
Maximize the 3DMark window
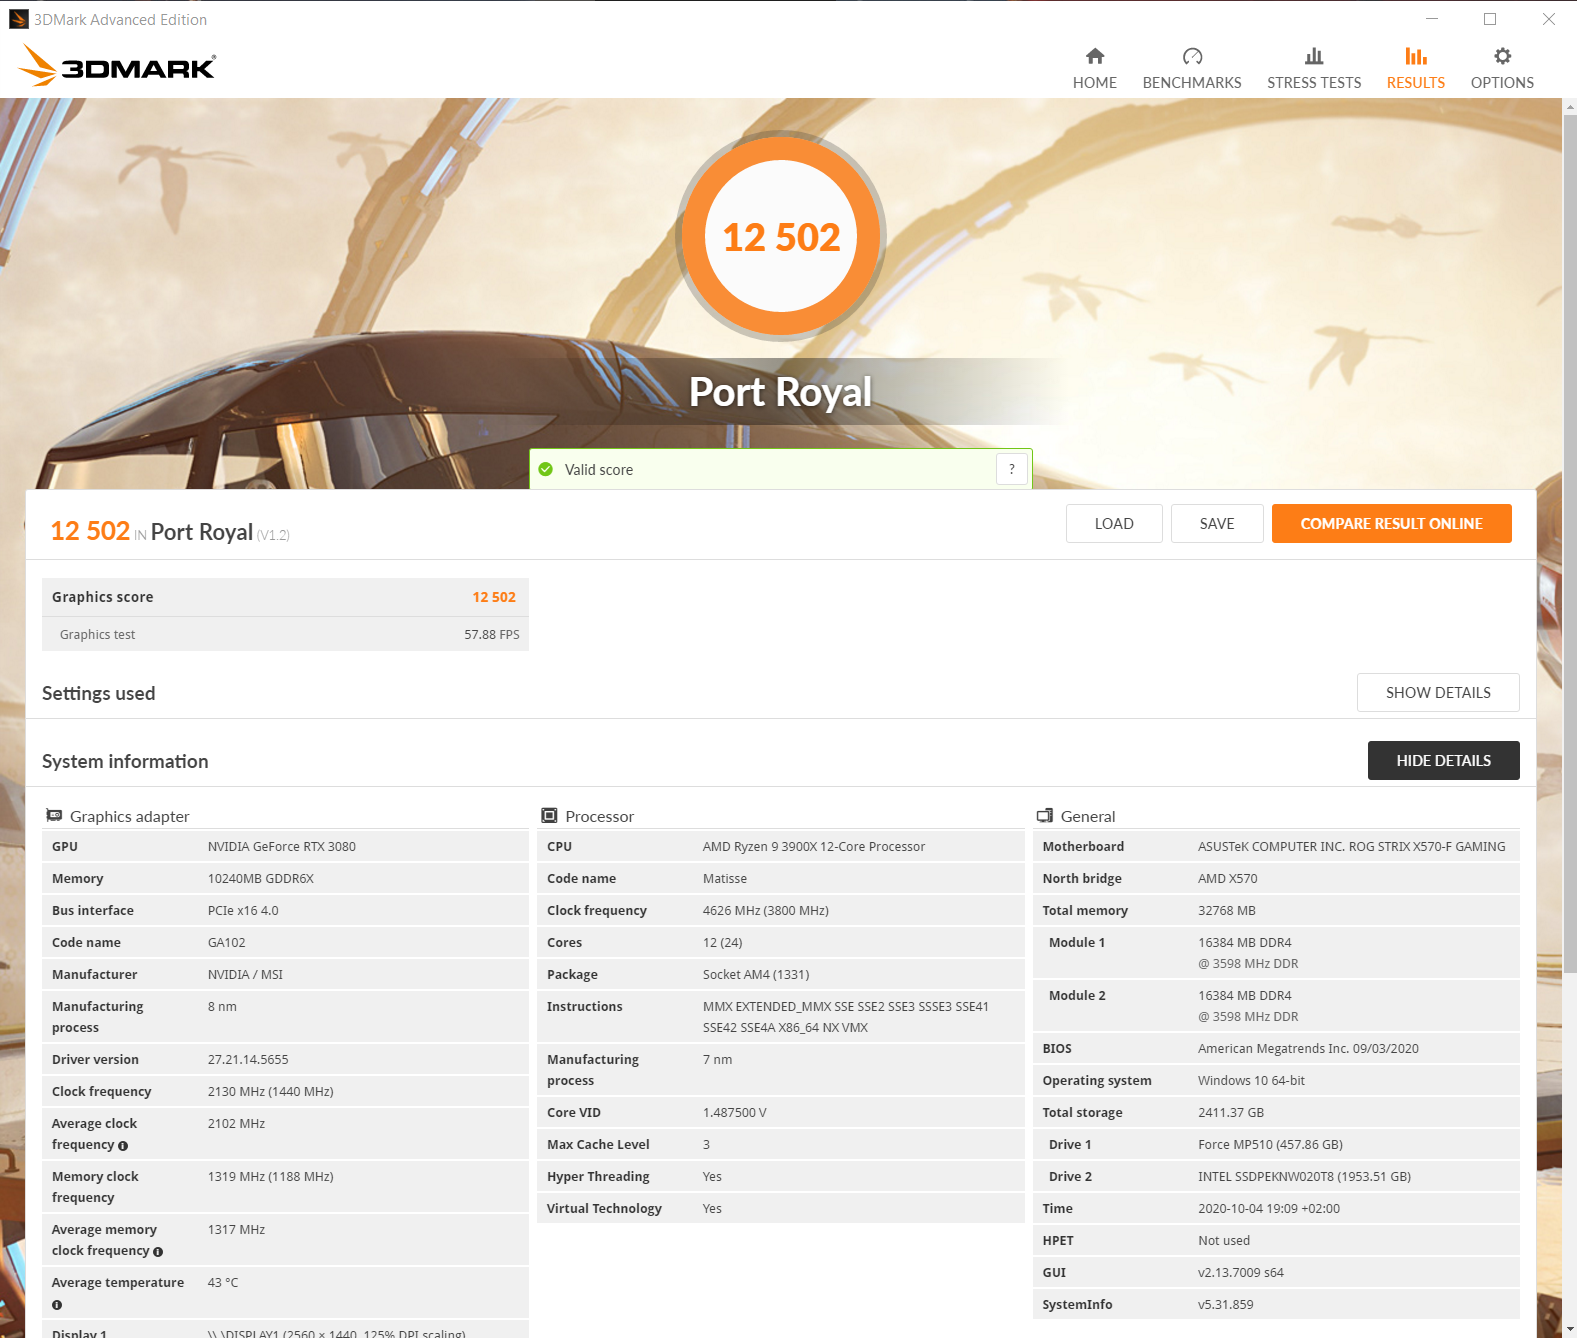[x=1490, y=19]
